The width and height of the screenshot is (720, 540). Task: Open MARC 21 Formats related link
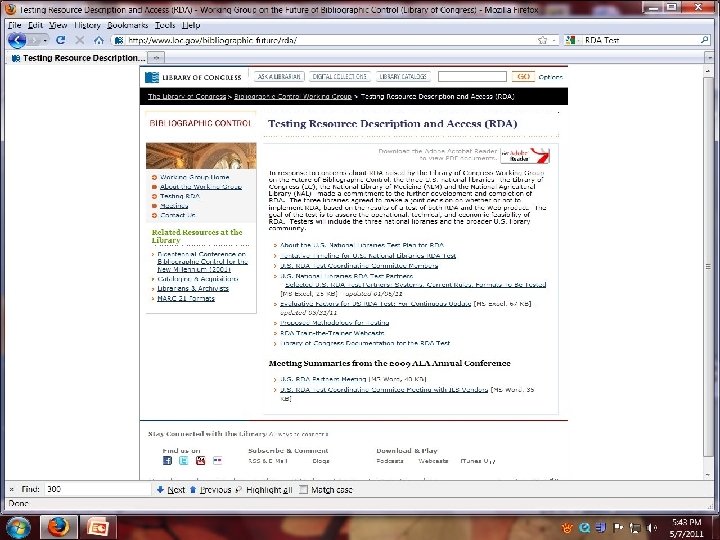click(186, 298)
